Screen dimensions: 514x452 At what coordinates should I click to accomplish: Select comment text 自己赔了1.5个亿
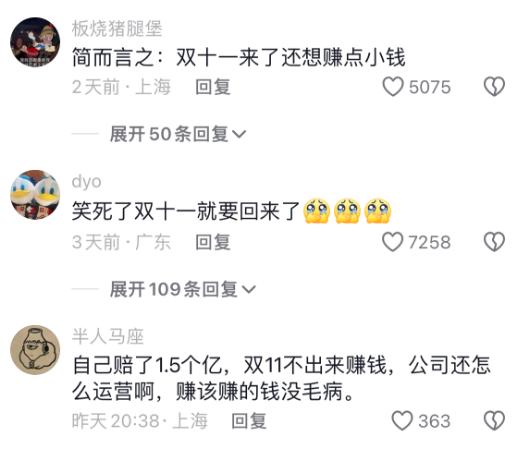pos(147,365)
